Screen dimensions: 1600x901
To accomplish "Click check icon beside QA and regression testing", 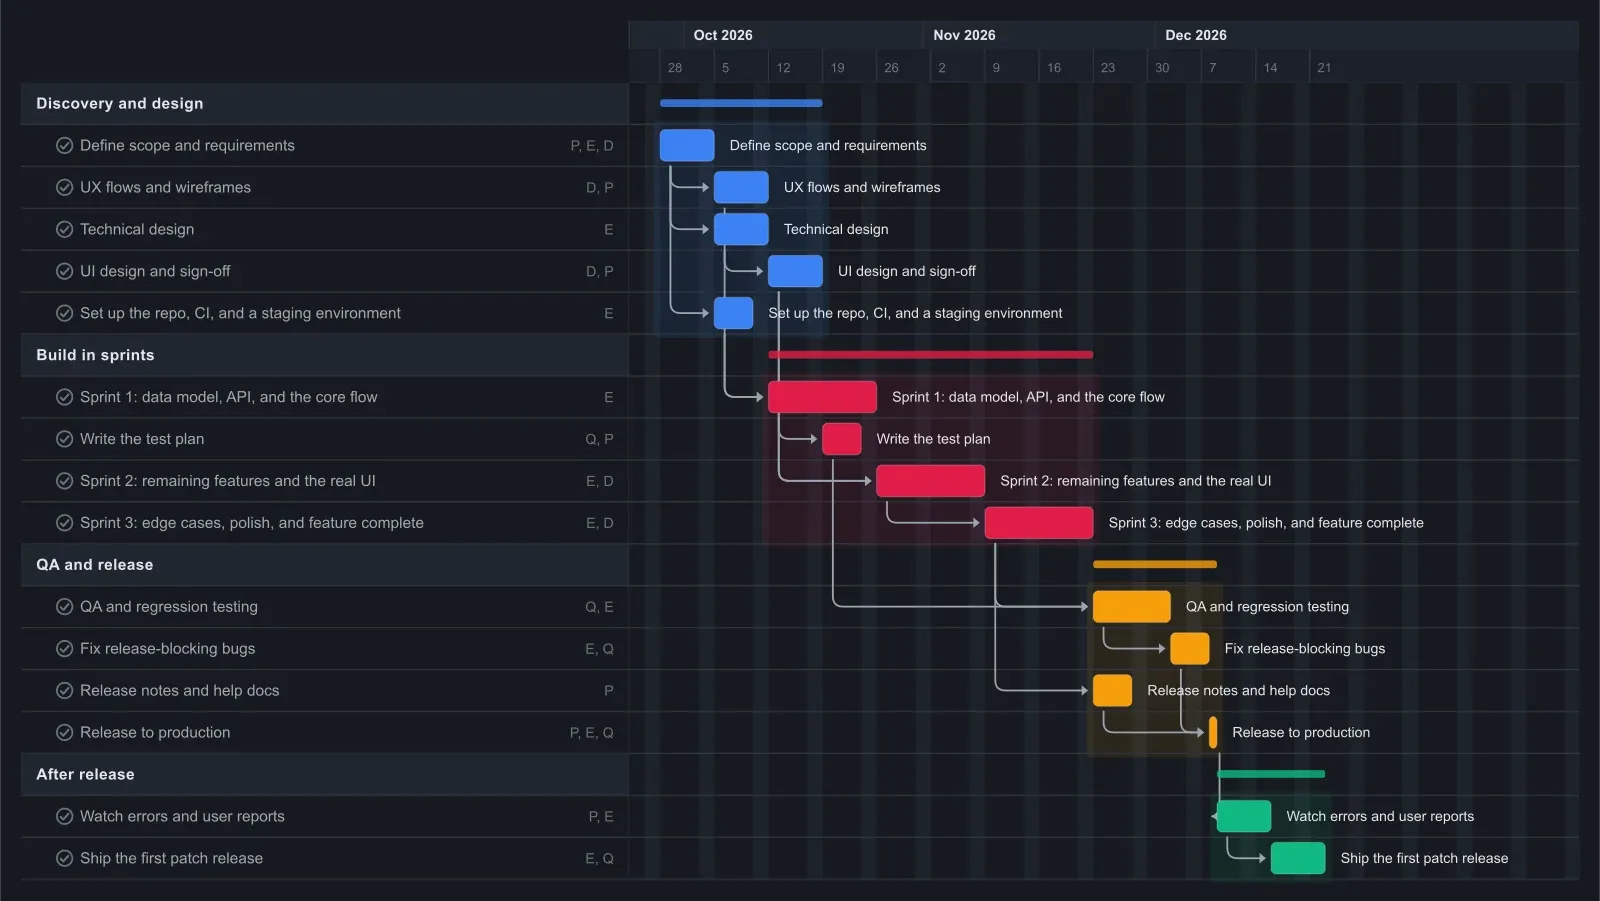I will pos(64,607).
